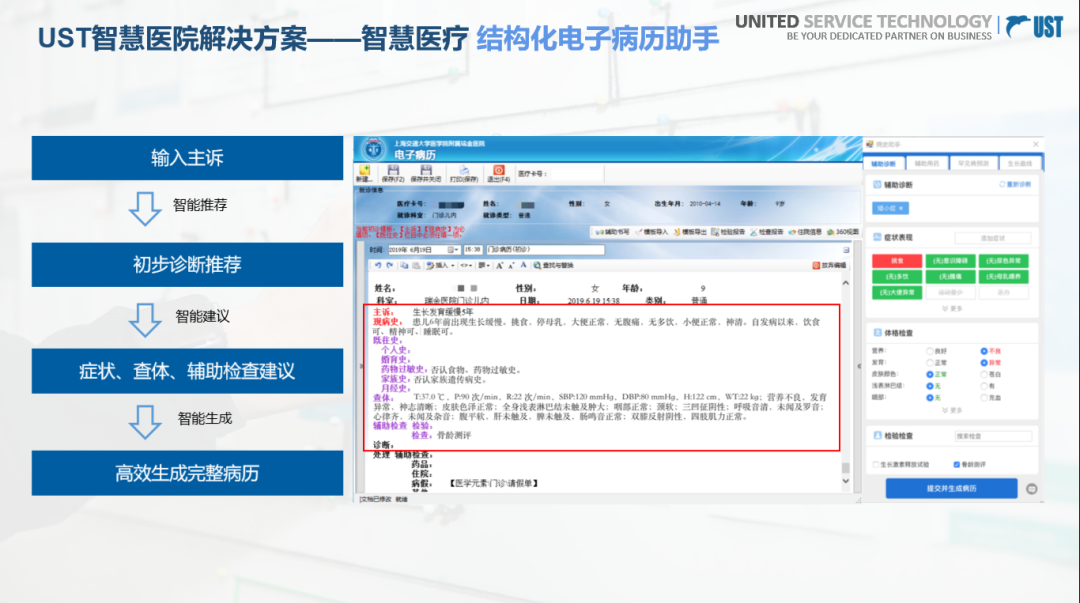Click the 保存并关闭 save and close icon
The height and width of the screenshot is (603, 1080).
(x=426, y=170)
